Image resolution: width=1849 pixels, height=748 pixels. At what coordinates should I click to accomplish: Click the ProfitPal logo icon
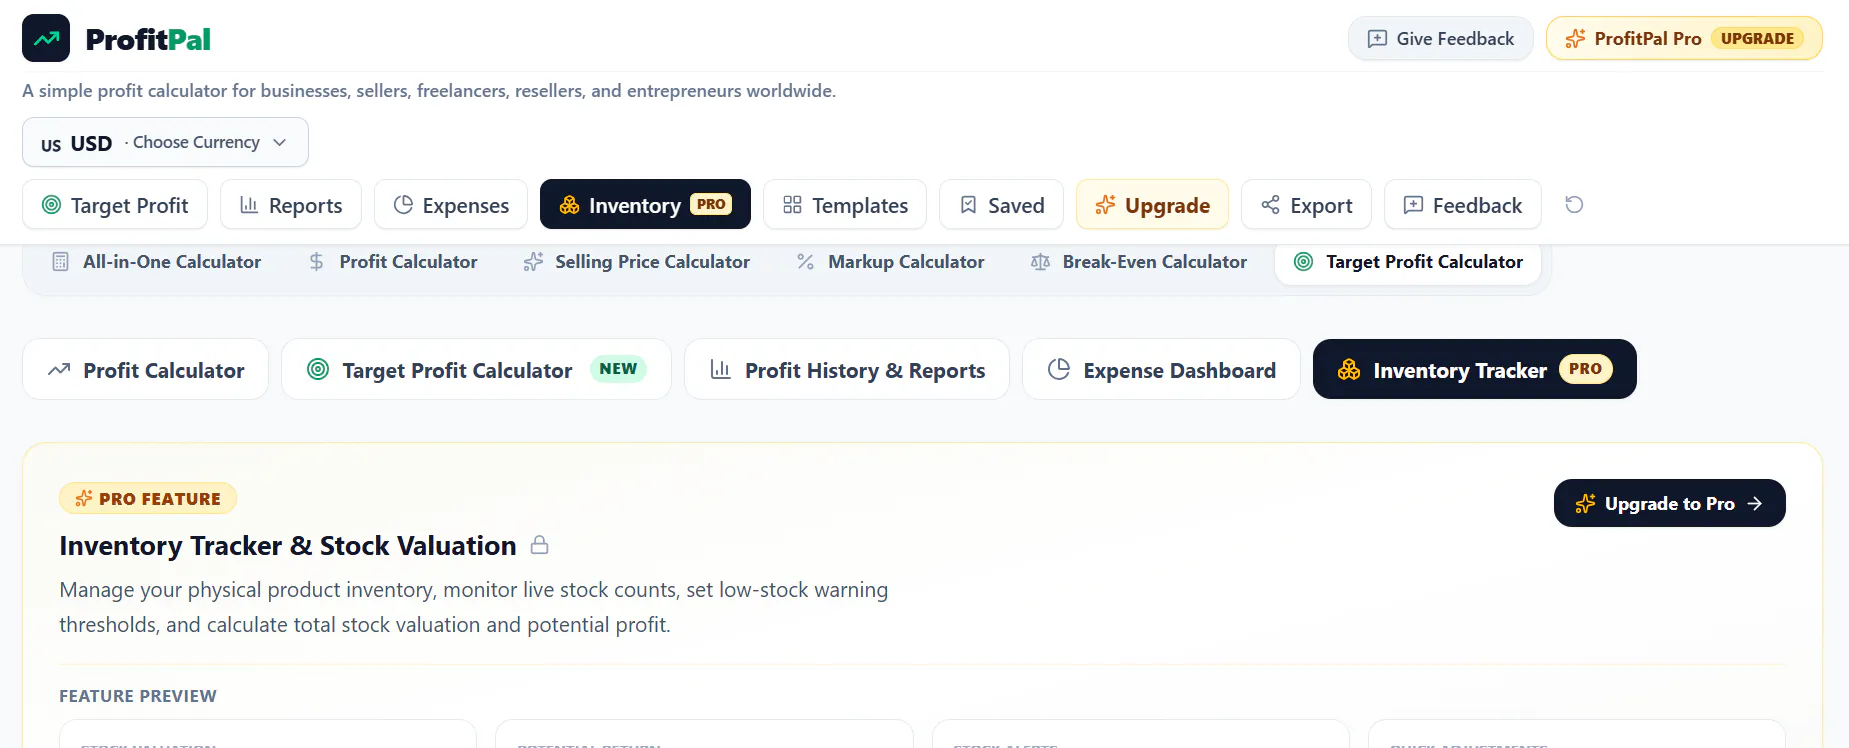pos(46,38)
